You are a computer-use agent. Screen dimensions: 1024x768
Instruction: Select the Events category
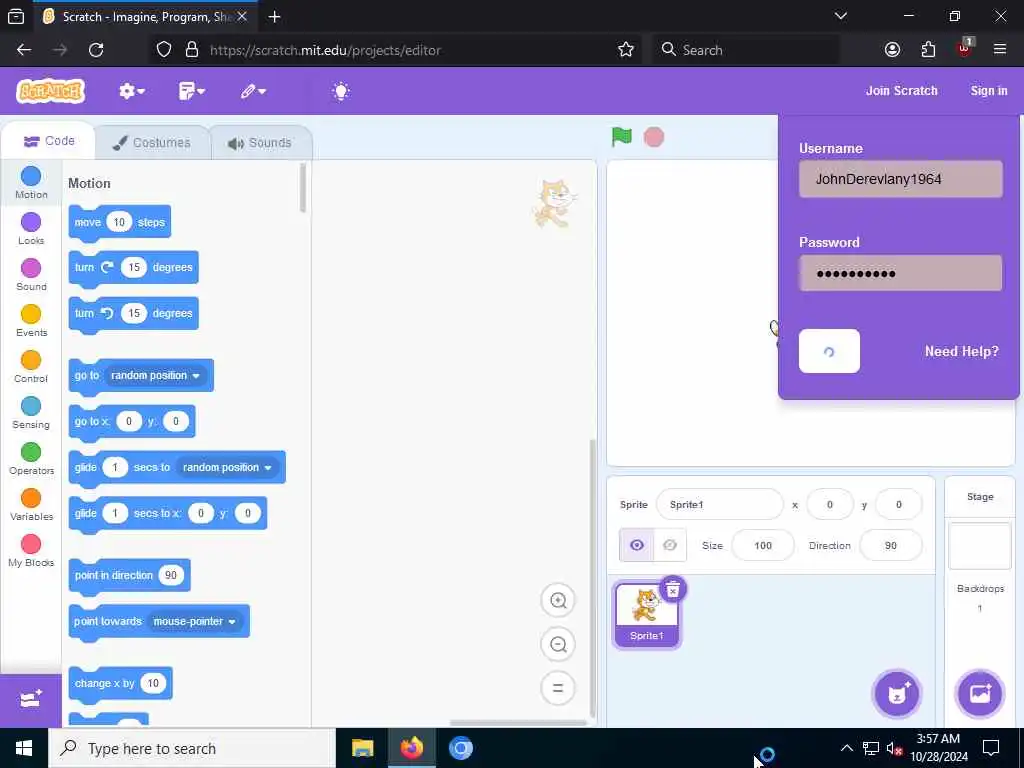(31, 321)
